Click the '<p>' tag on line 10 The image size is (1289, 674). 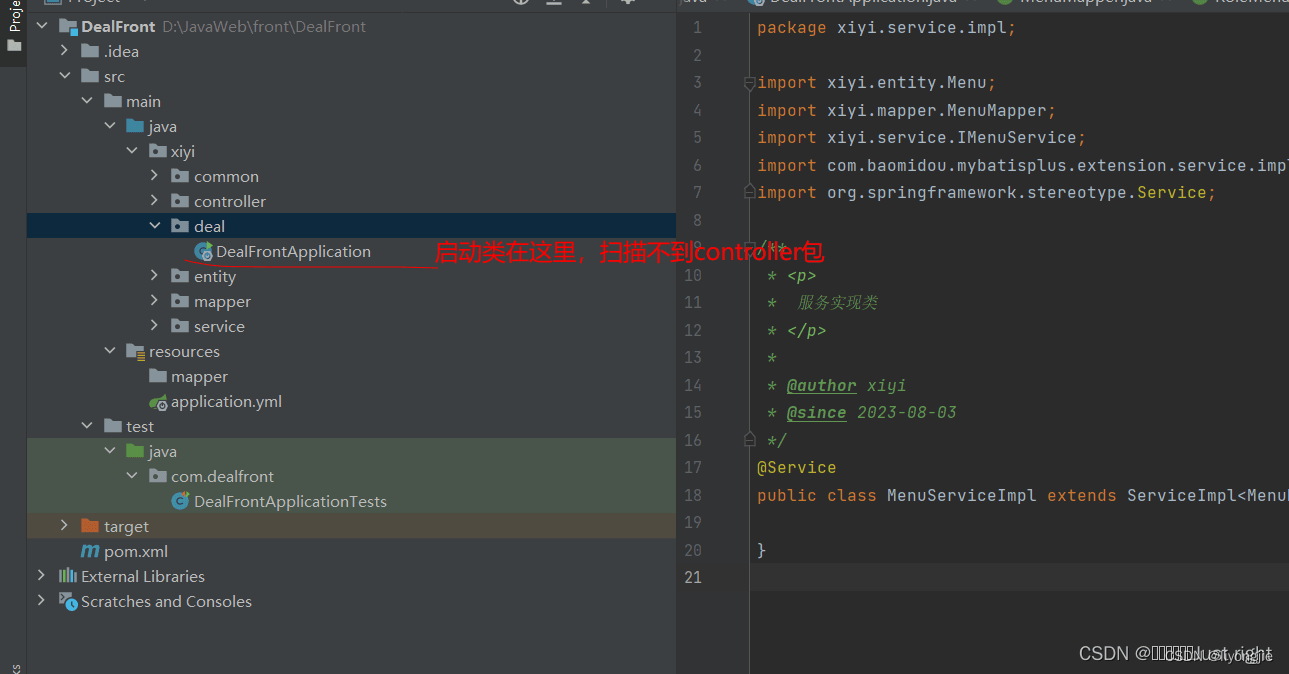click(801, 276)
